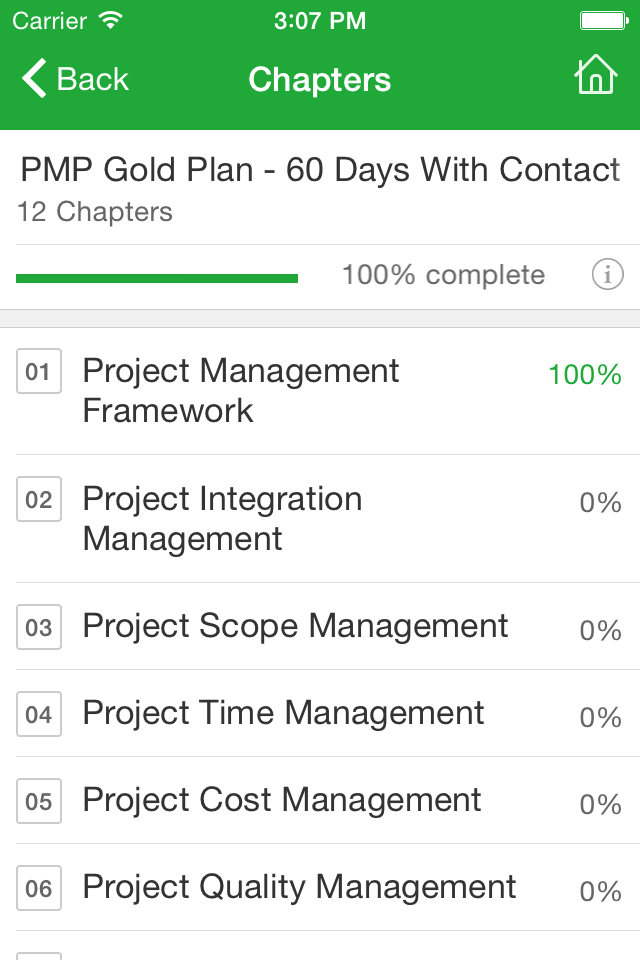
Task: Select Project Scope Management
Action: coord(295,626)
